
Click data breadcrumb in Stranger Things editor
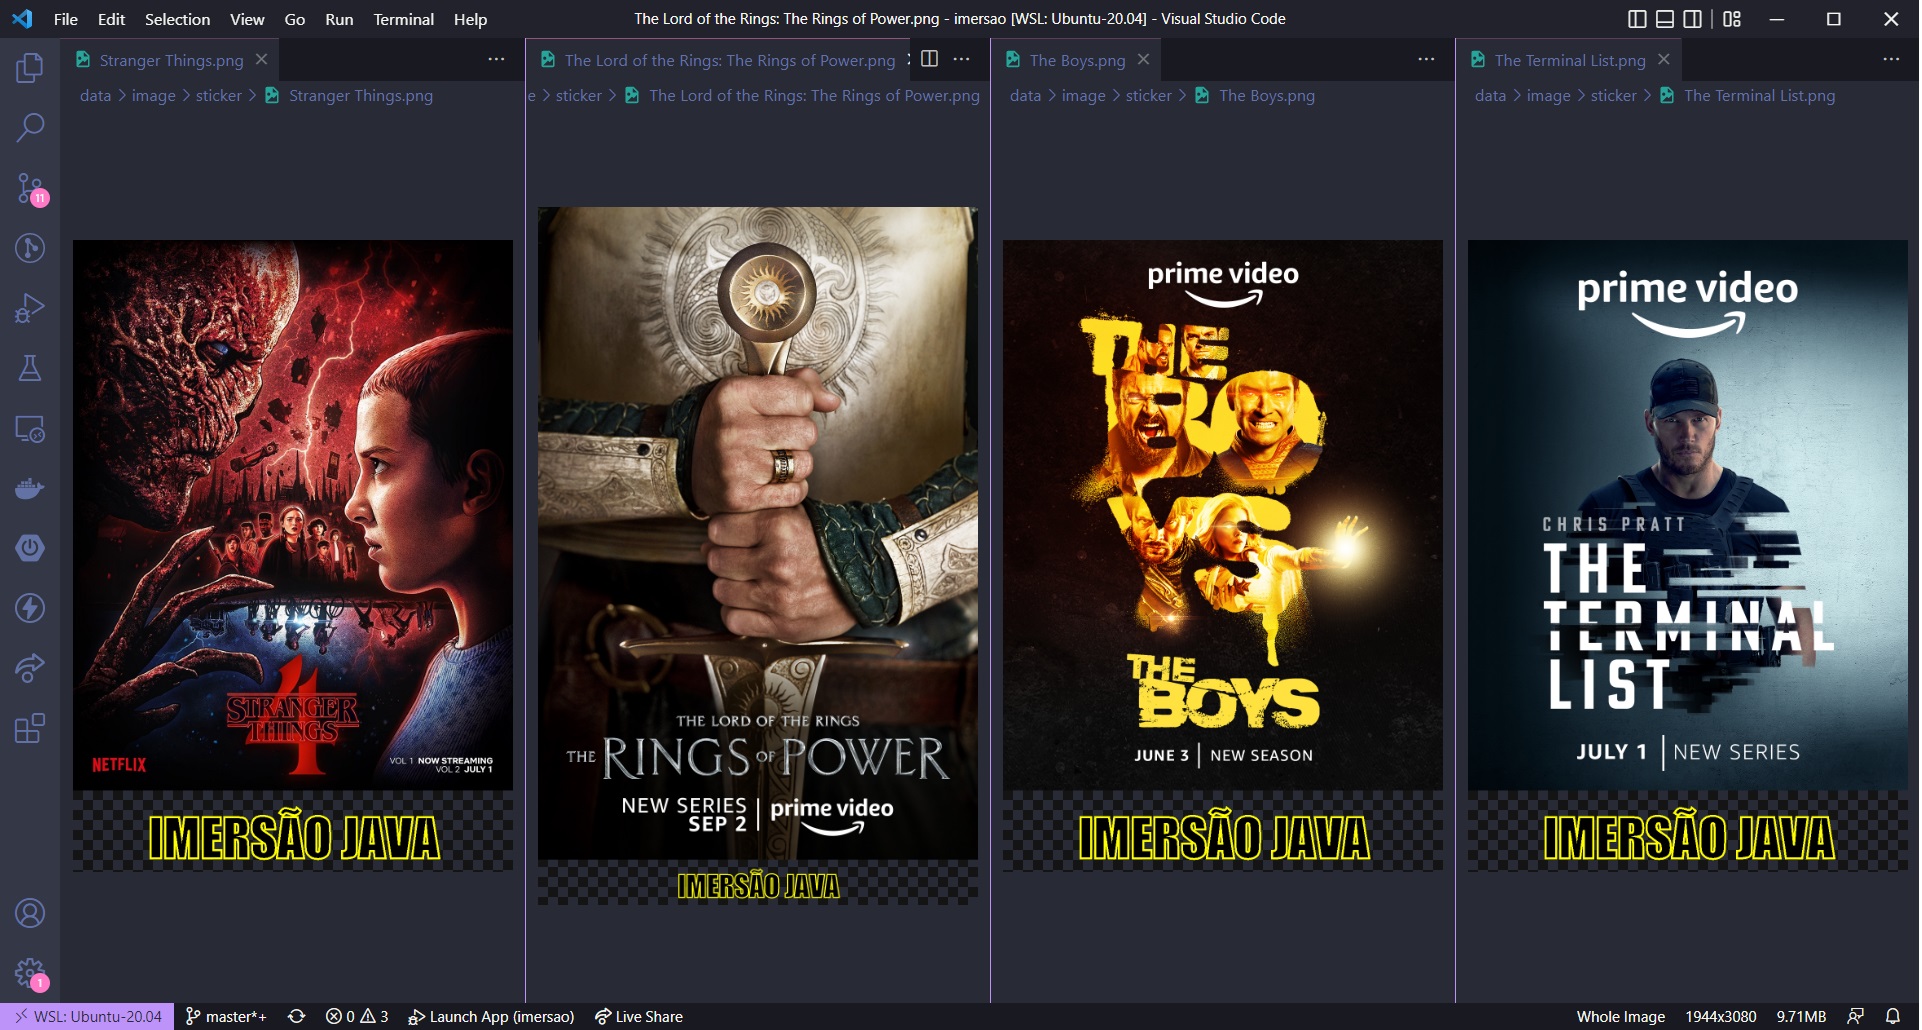[x=95, y=96]
